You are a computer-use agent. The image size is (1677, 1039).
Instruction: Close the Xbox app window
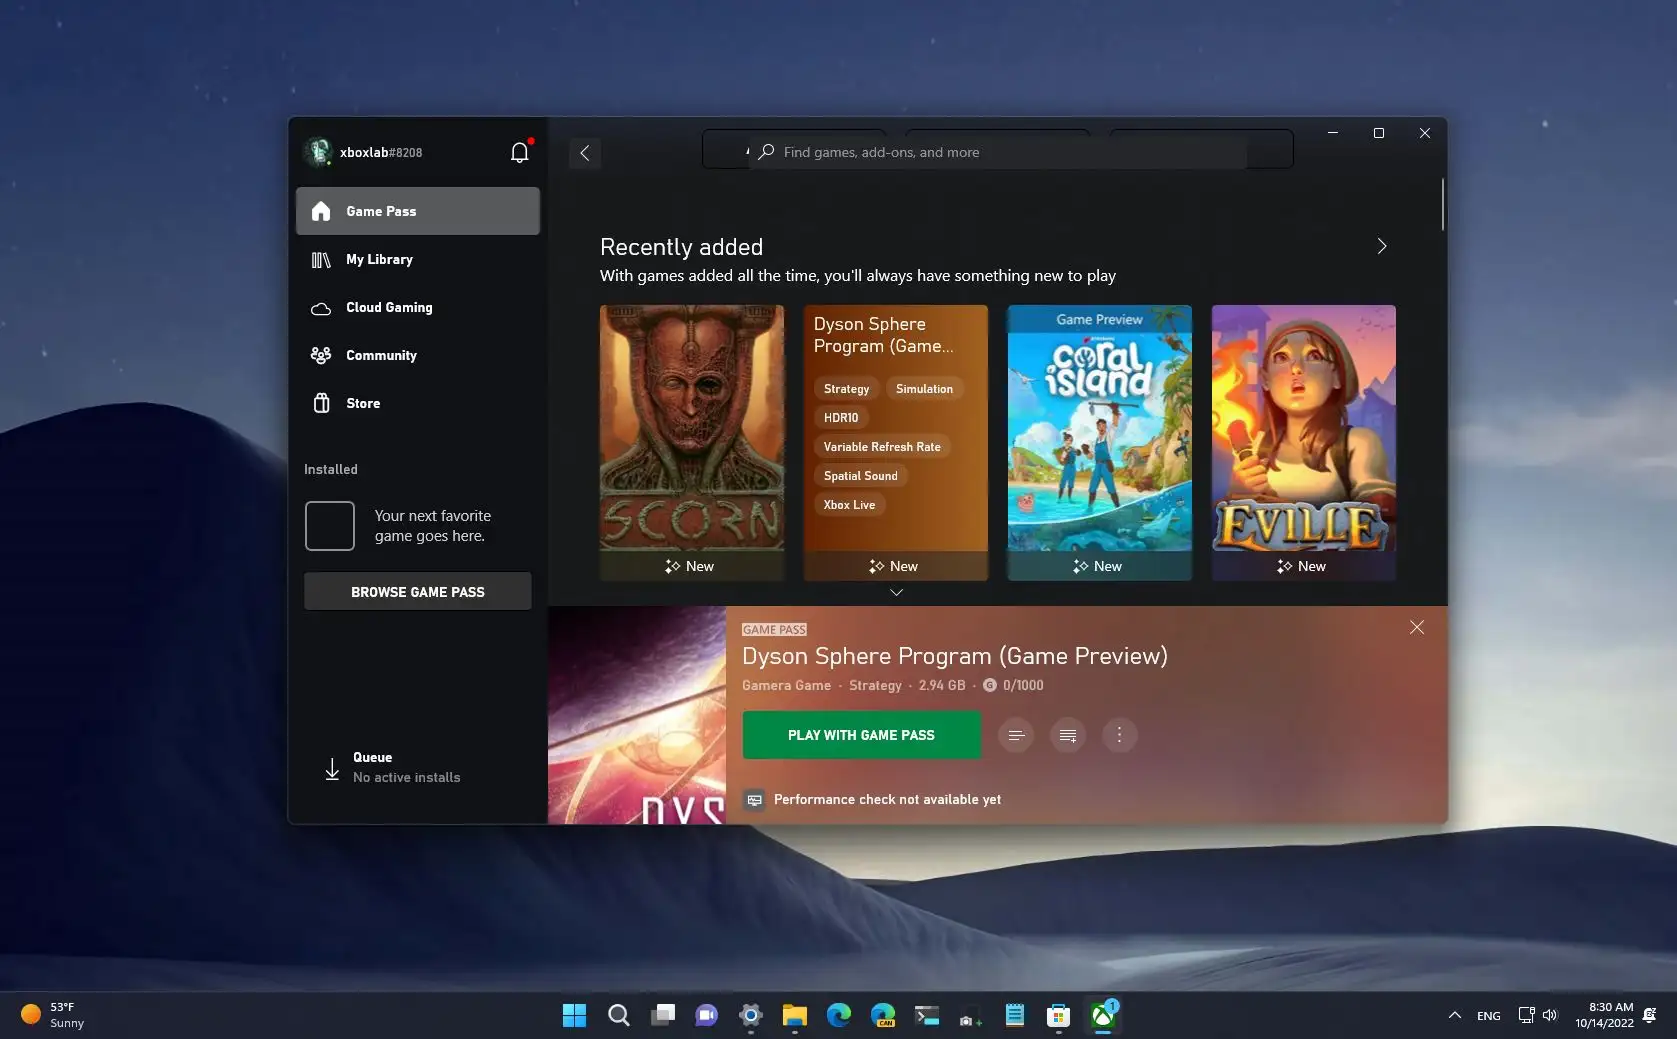click(x=1425, y=133)
